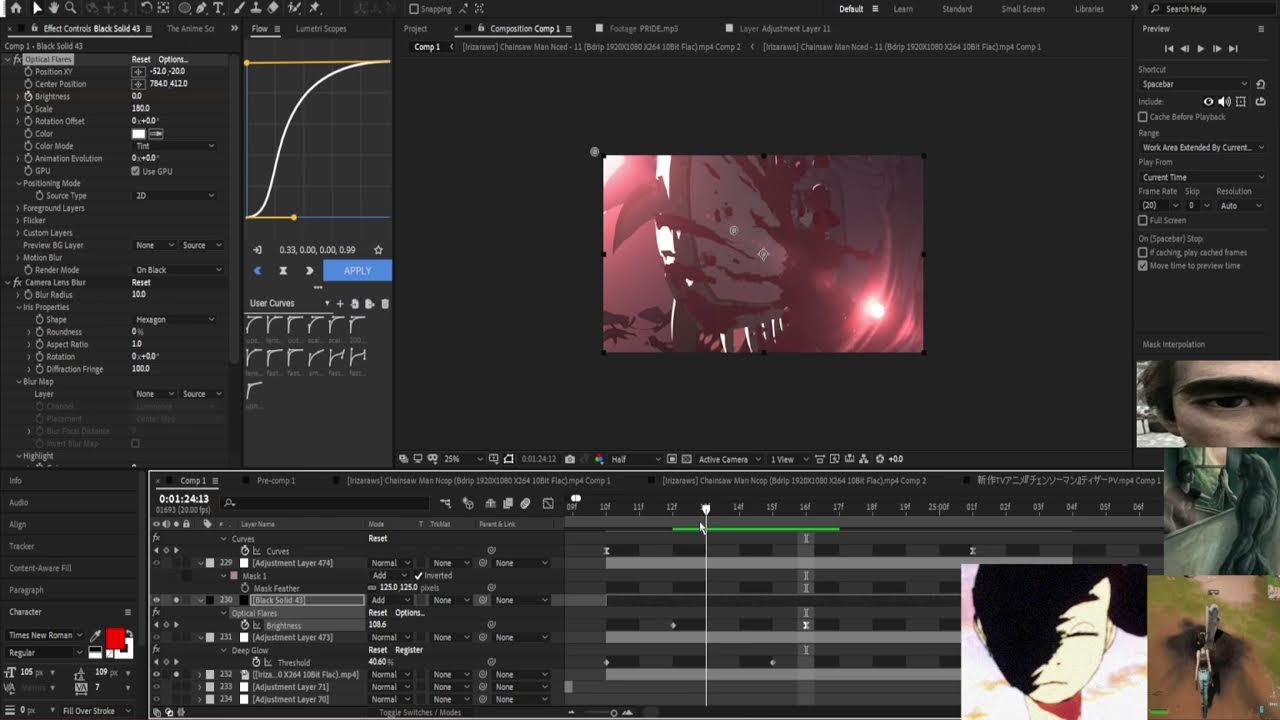
Task: Open the Source Type 2D dropdown
Action: coord(175,196)
